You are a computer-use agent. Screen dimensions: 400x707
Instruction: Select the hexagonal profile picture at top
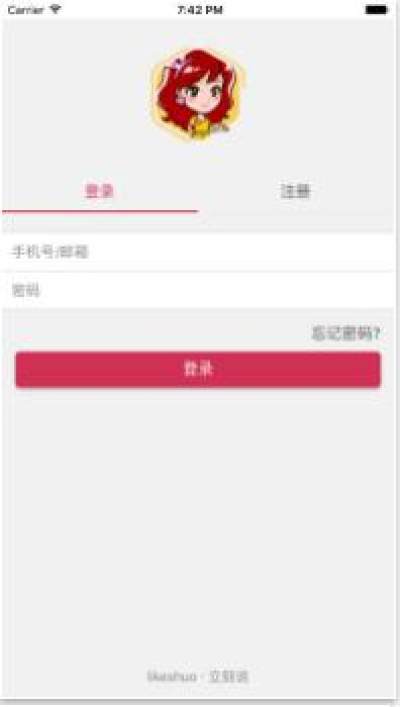pos(198,94)
